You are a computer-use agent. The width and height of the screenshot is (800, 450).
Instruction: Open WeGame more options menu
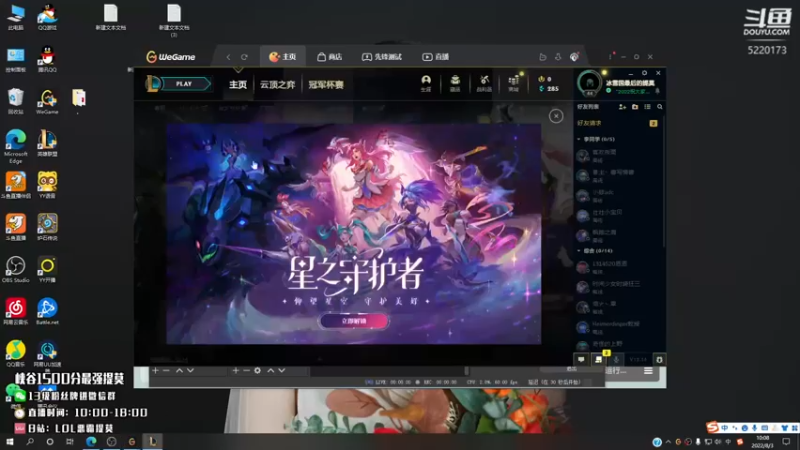click(610, 56)
